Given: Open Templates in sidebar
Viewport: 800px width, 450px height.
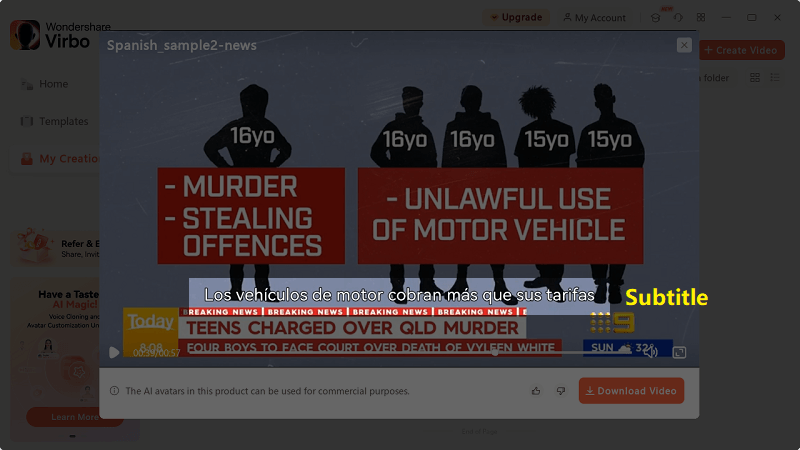Looking at the screenshot, I should click(54, 121).
